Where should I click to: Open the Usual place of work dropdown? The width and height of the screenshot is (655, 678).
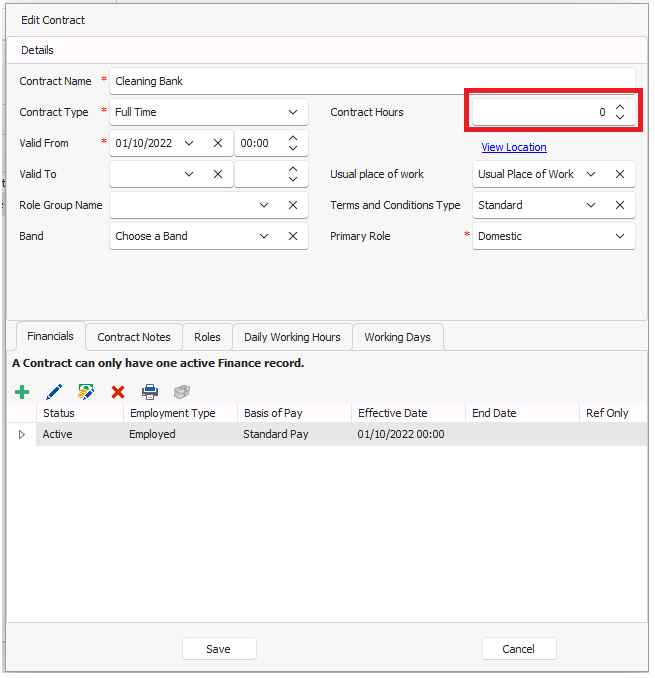point(591,174)
